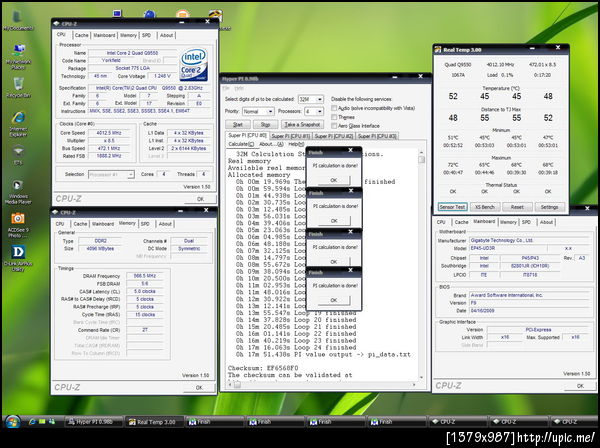Screen dimensions: 600x448
Task: Toggle the Themes checkbox in Hyper PI
Action: pyautogui.click(x=334, y=117)
